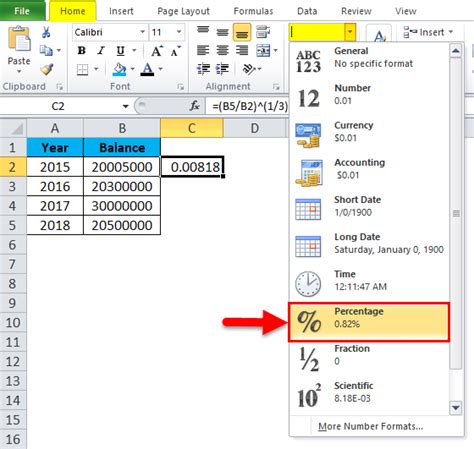Align text to the top of the cell
The image size is (474, 449).
pos(203,30)
